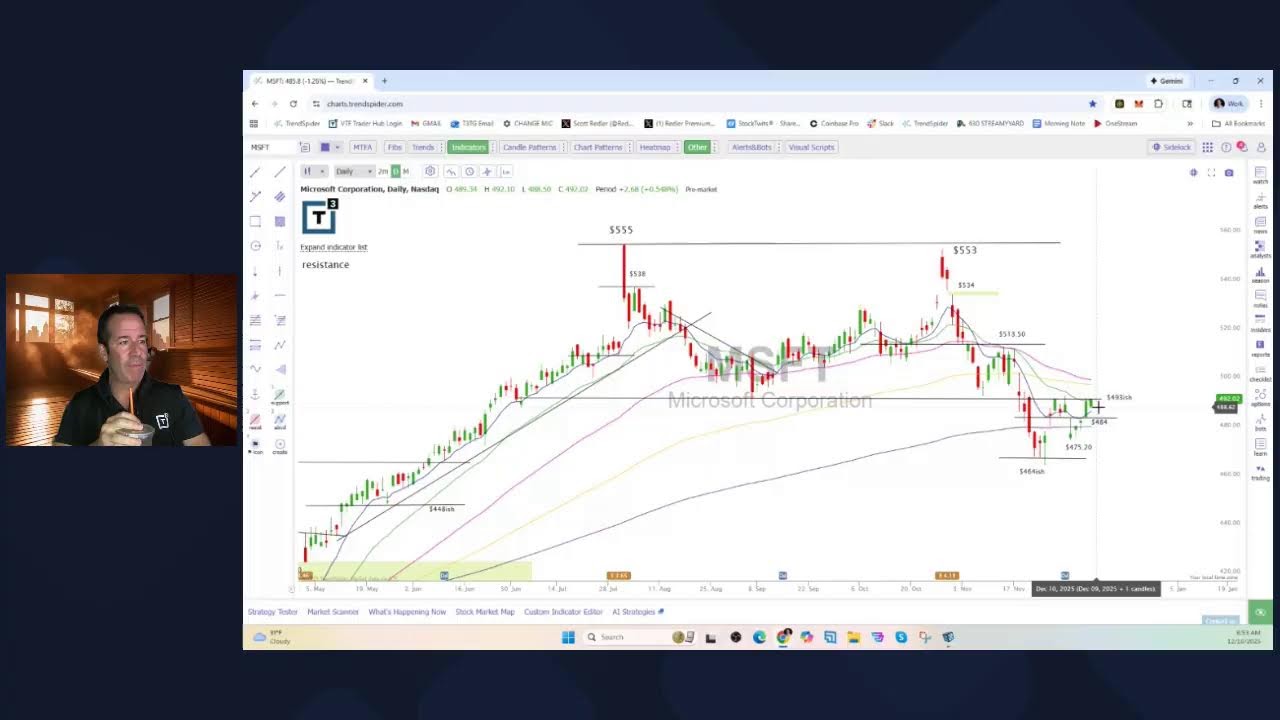Select the anchor drawing tool
Image resolution: width=1280 pixels, height=720 pixels.
[x=255, y=394]
